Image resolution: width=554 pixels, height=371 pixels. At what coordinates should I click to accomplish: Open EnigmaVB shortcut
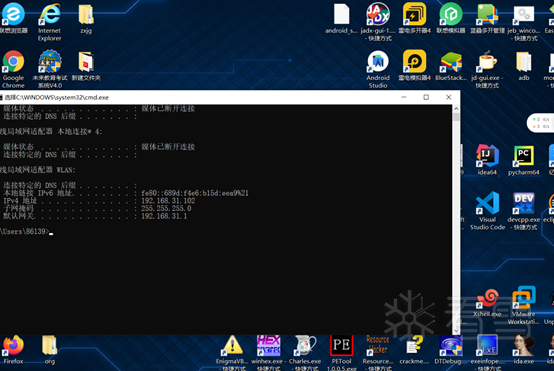(x=232, y=353)
